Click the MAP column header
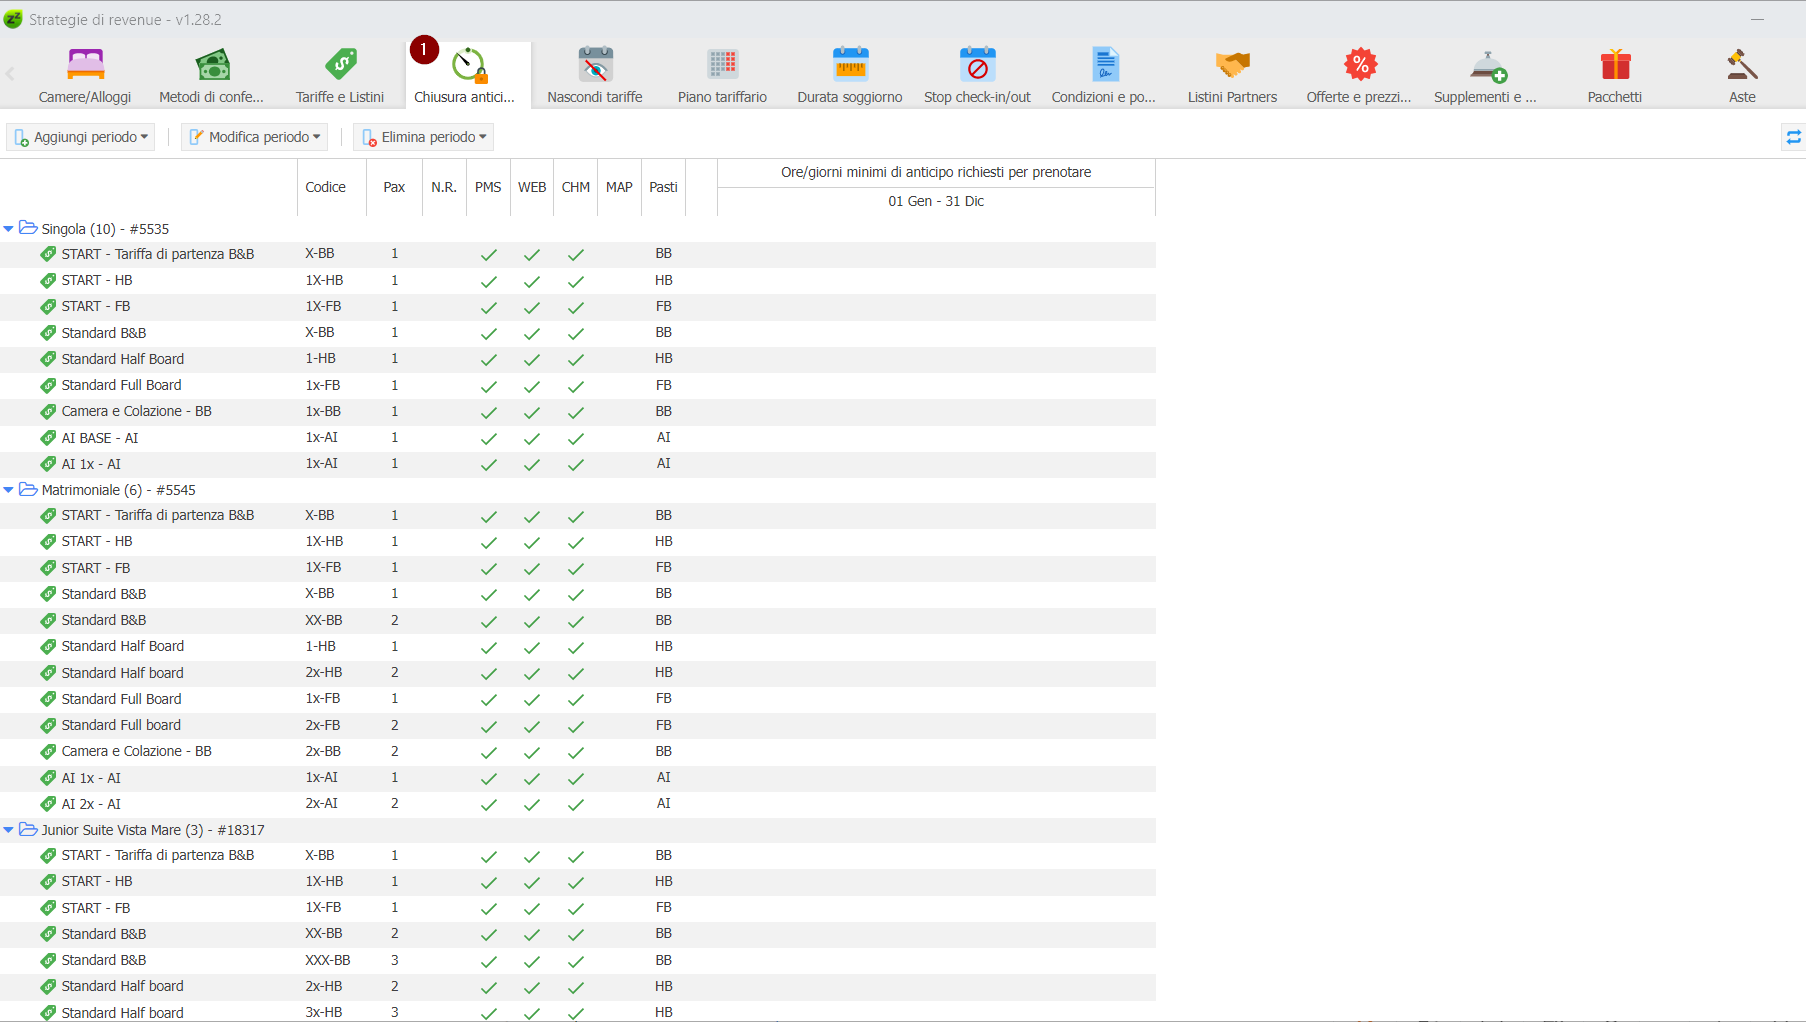 click(619, 187)
